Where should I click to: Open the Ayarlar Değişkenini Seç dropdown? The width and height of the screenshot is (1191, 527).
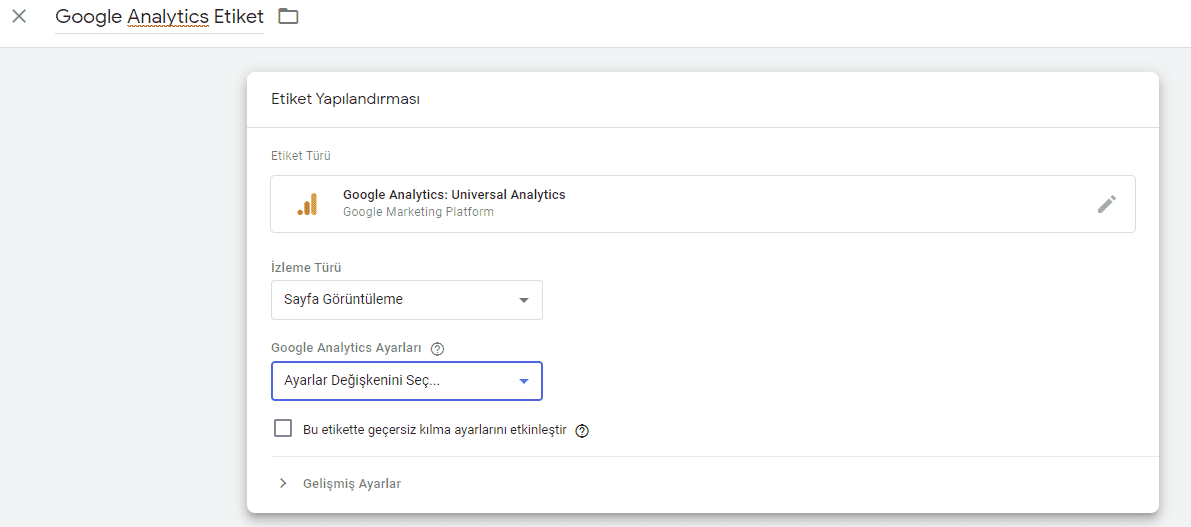pos(406,381)
